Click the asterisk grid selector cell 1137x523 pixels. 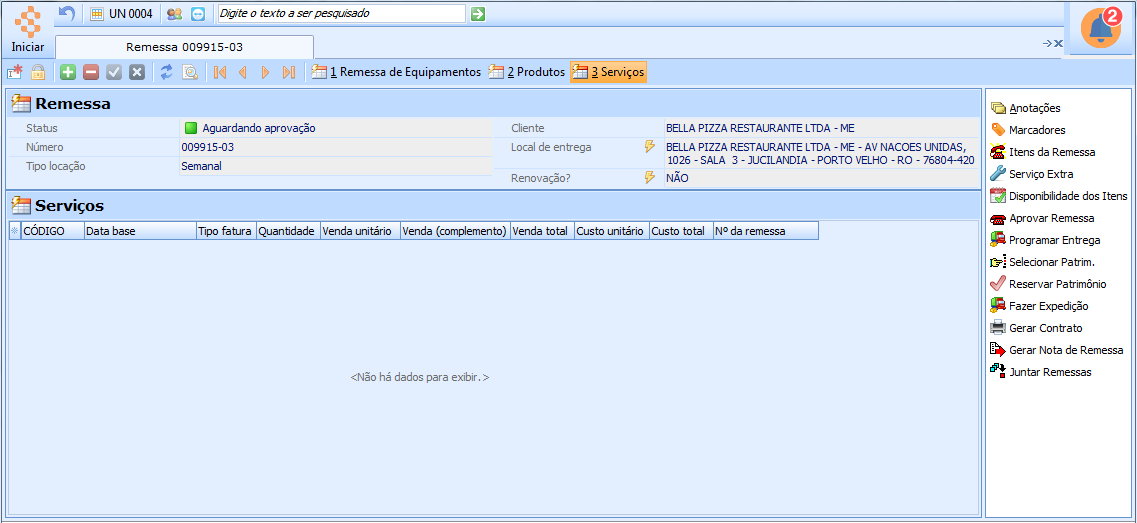(15, 231)
